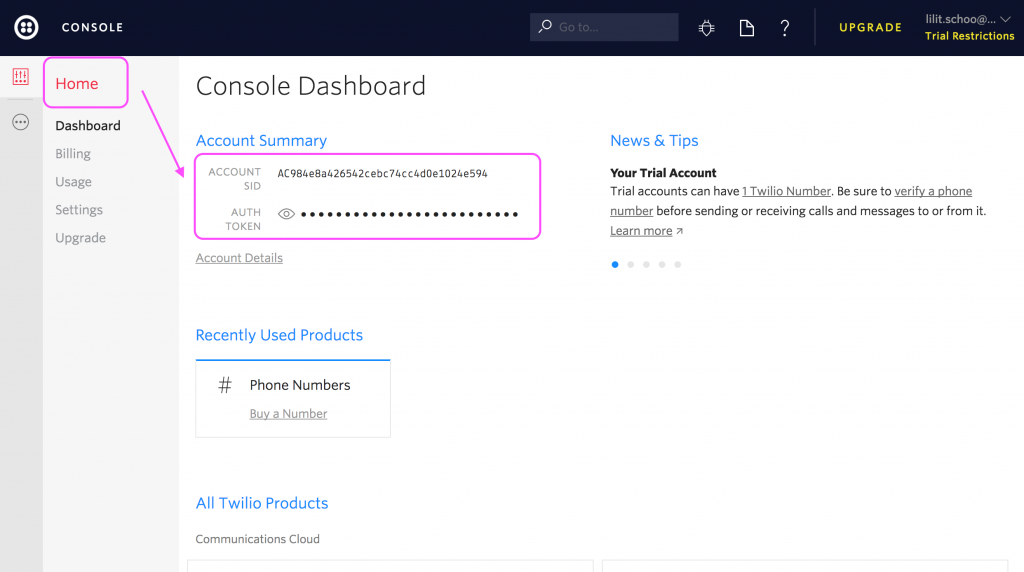Open Billing in the sidebar
1024x572 pixels.
click(73, 153)
